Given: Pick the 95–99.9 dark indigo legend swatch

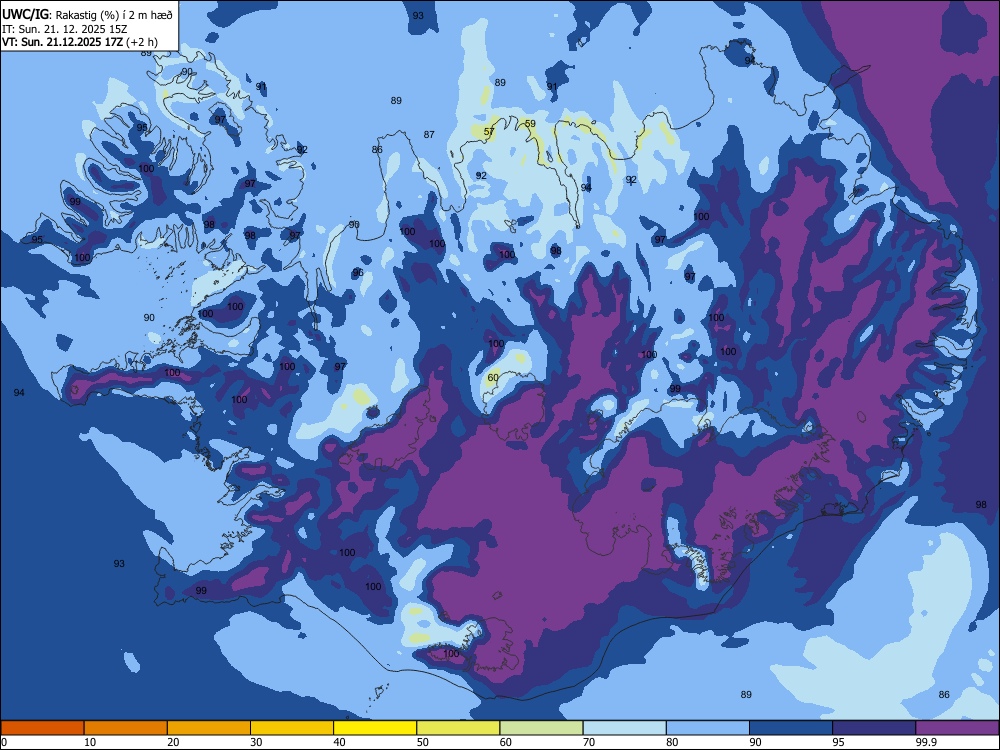Looking at the screenshot, I should (874, 728).
